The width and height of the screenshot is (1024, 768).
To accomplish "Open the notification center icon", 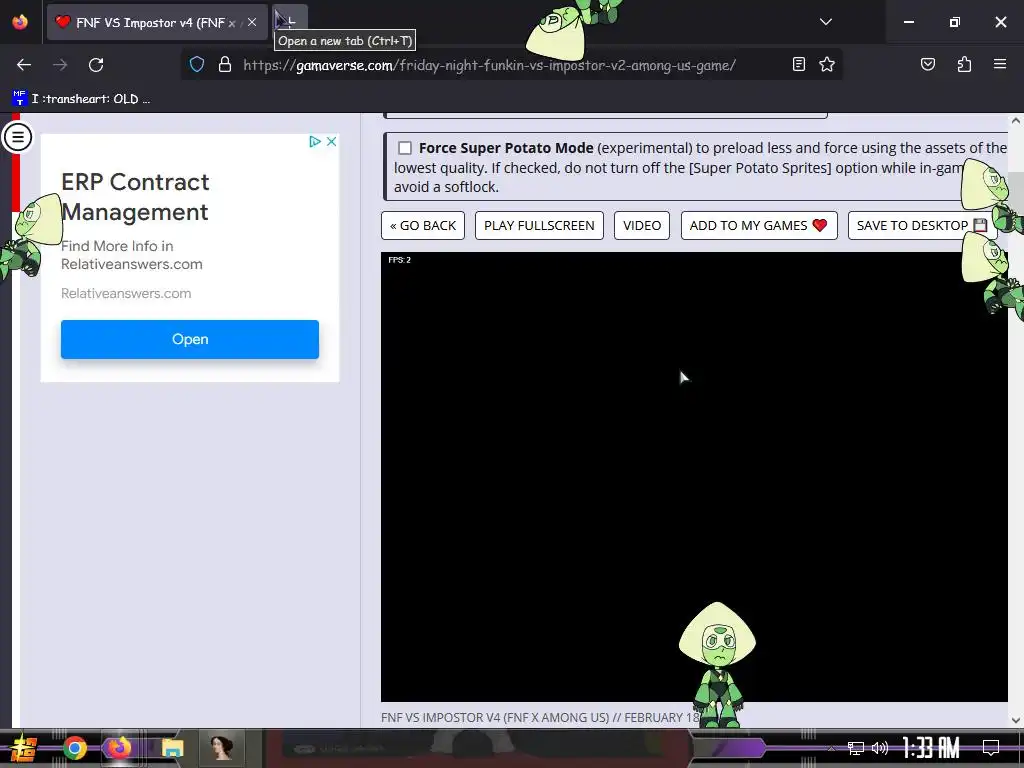I will (x=991, y=747).
